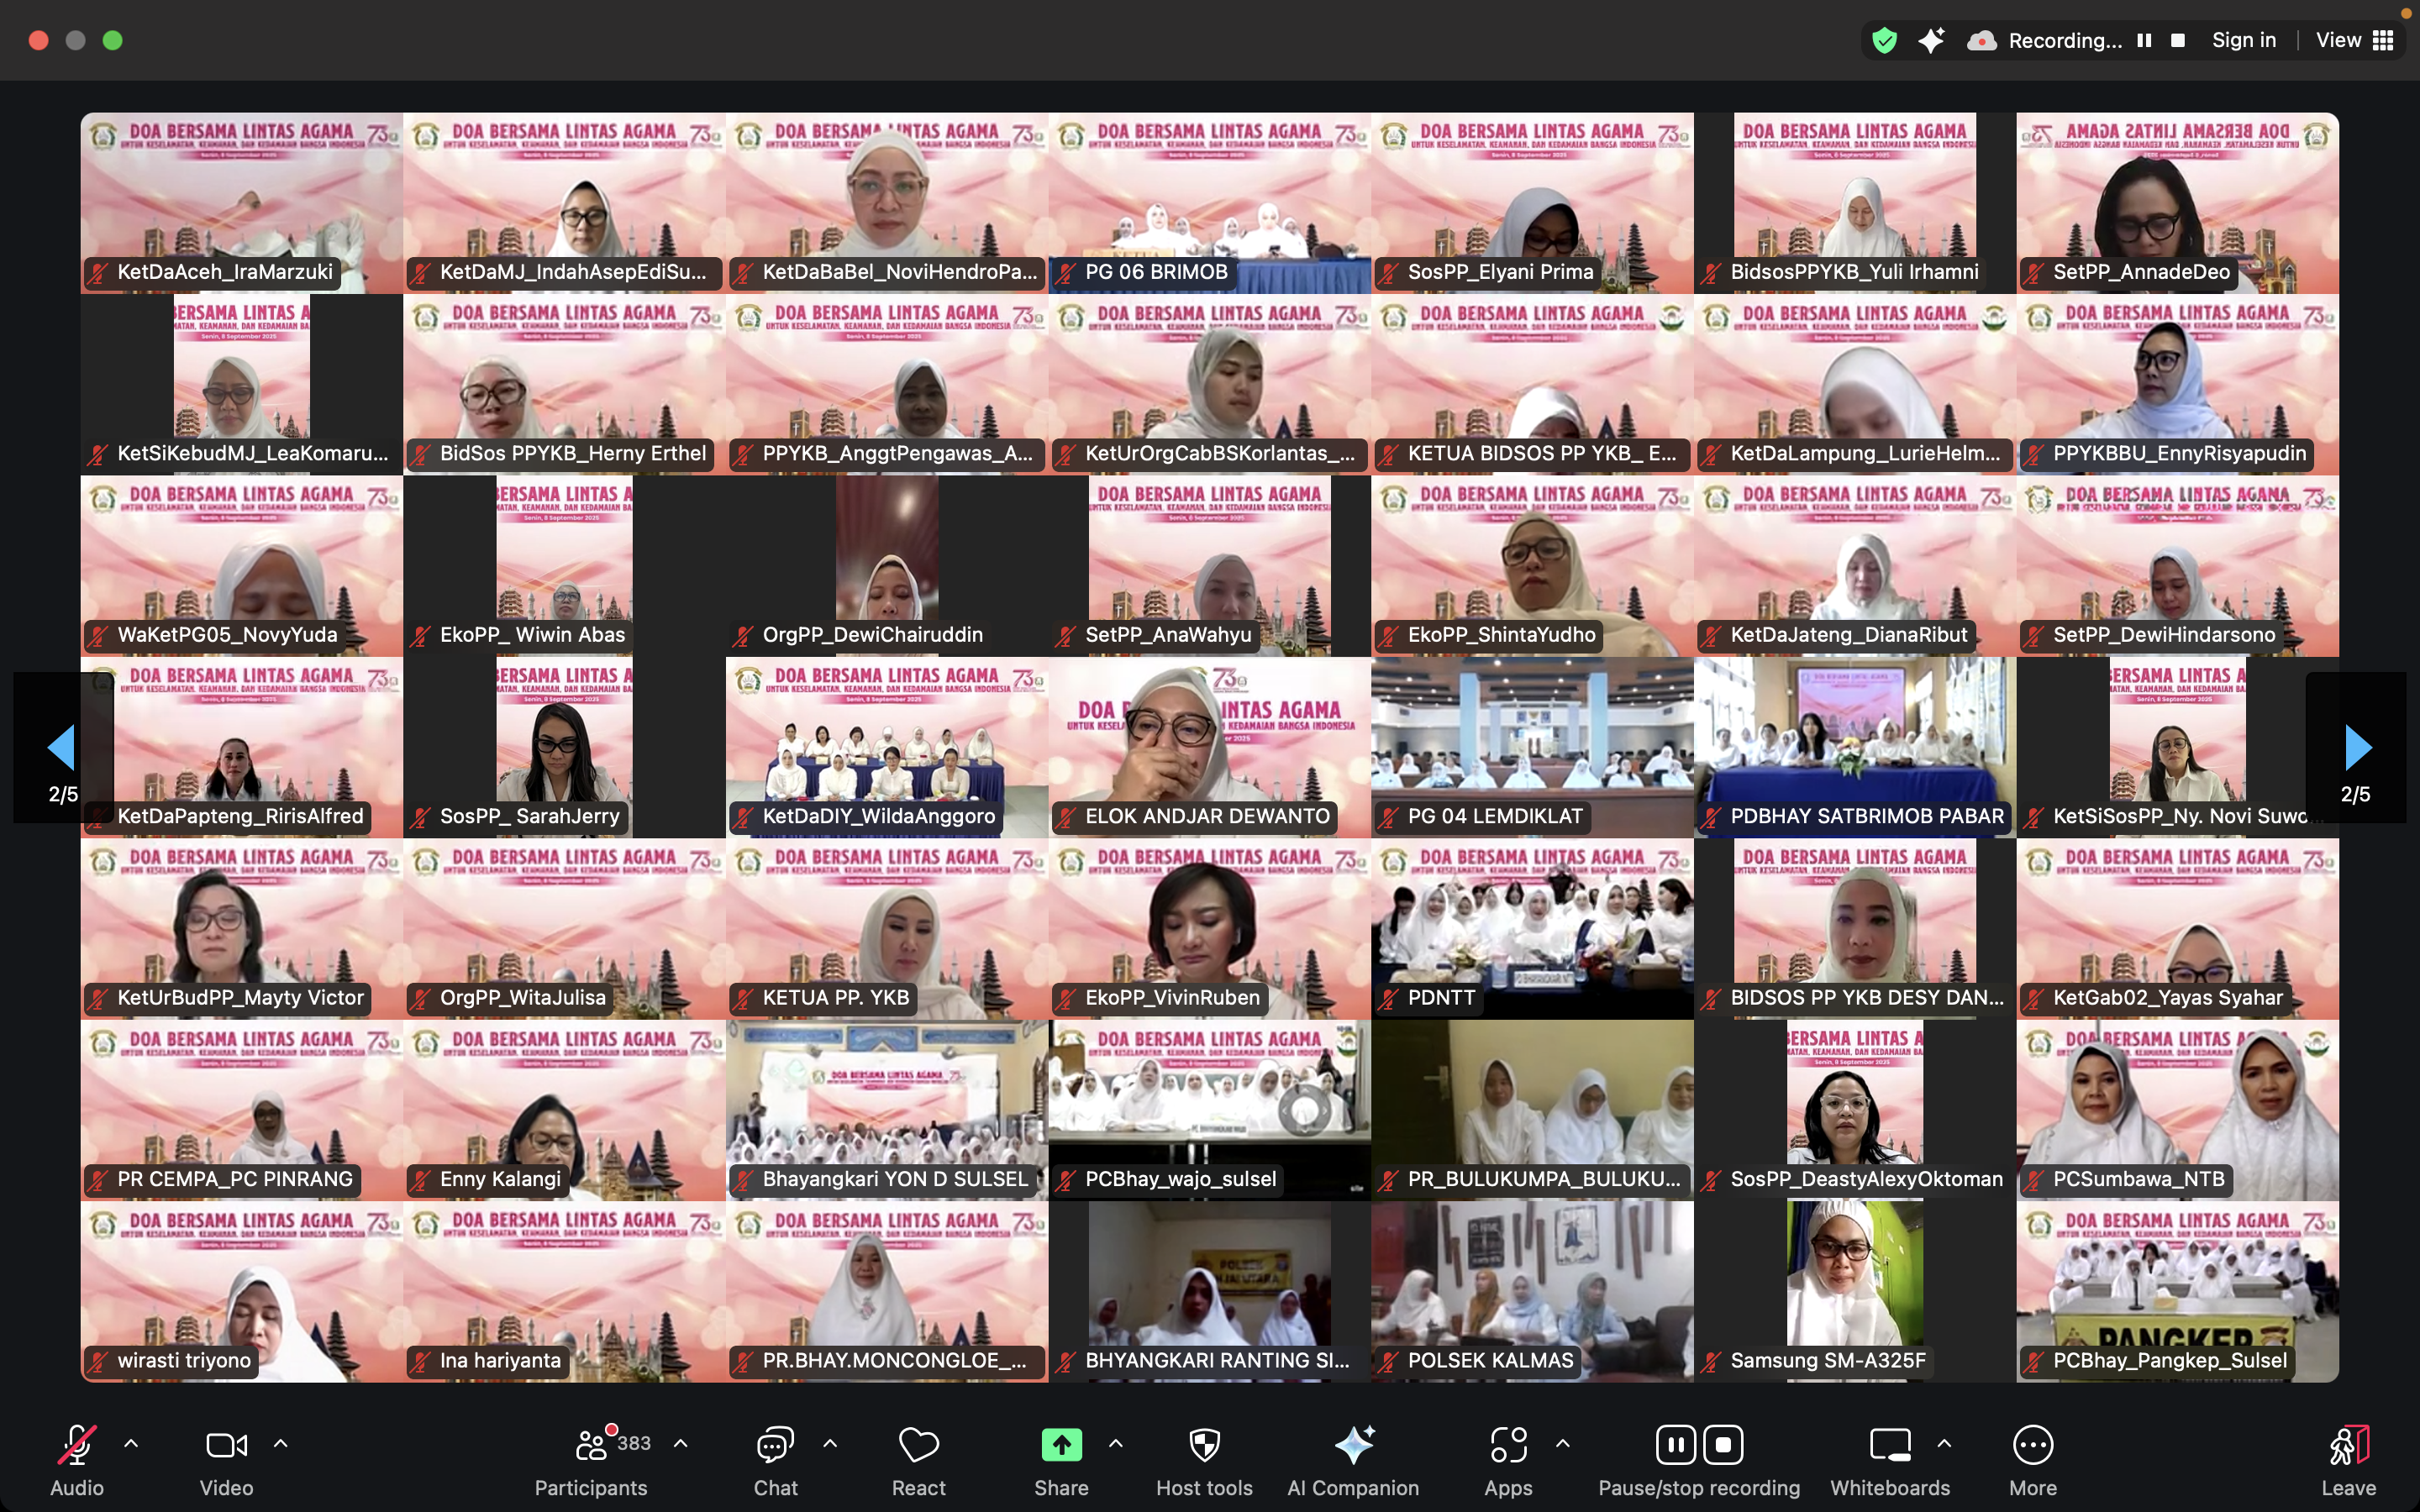Open the Apps panel
Viewport: 2420px width, 1512px height.
click(1508, 1446)
